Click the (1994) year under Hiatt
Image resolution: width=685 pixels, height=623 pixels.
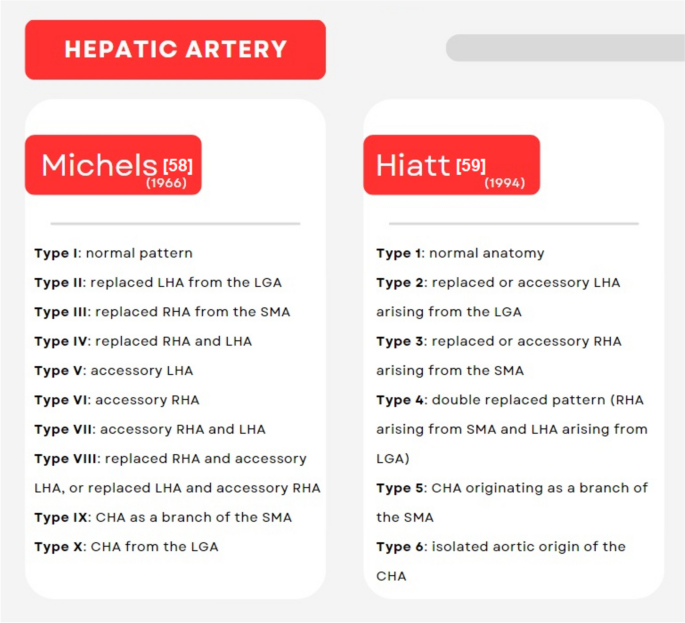click(504, 183)
